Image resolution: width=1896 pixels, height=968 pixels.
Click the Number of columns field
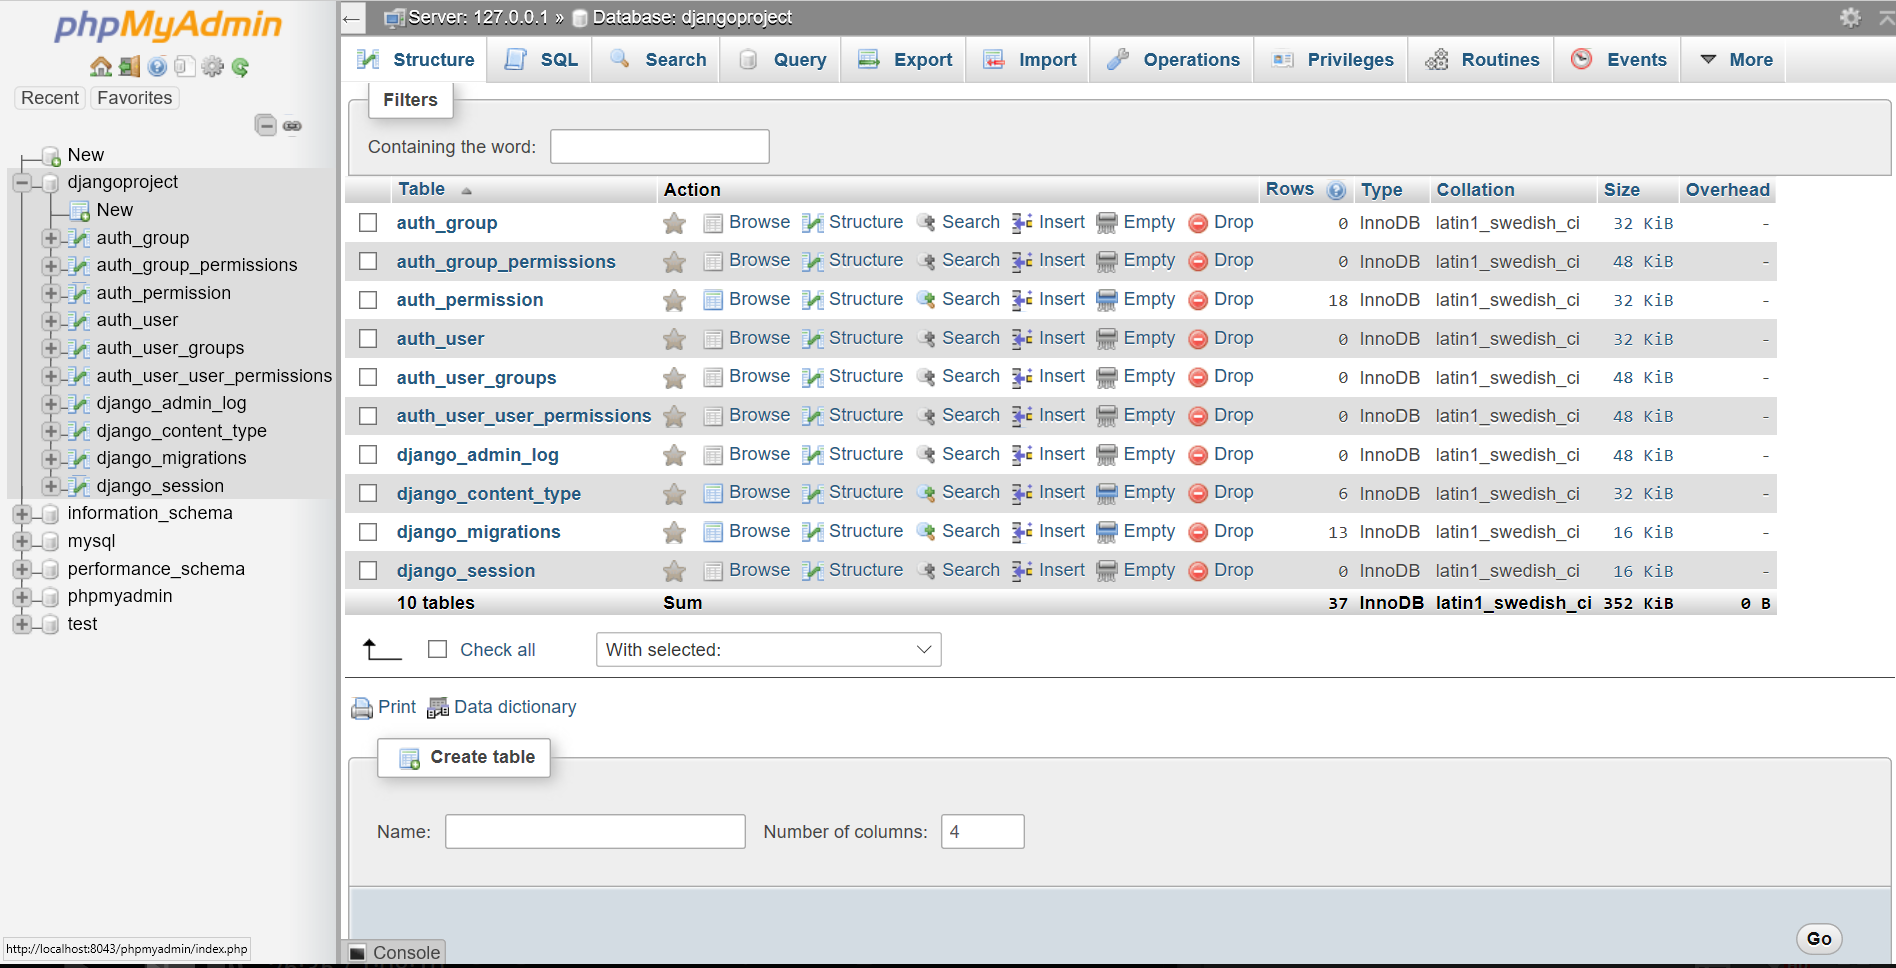982,831
